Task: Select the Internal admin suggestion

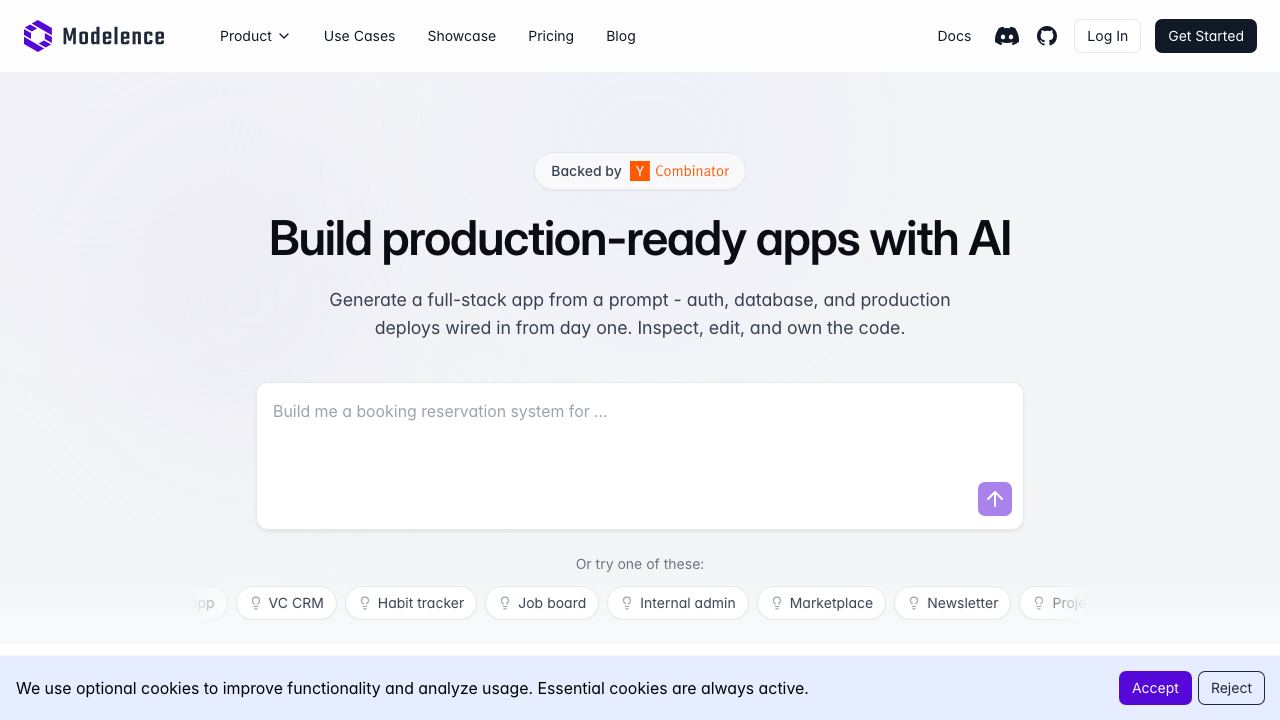Action: pyautogui.click(x=678, y=603)
